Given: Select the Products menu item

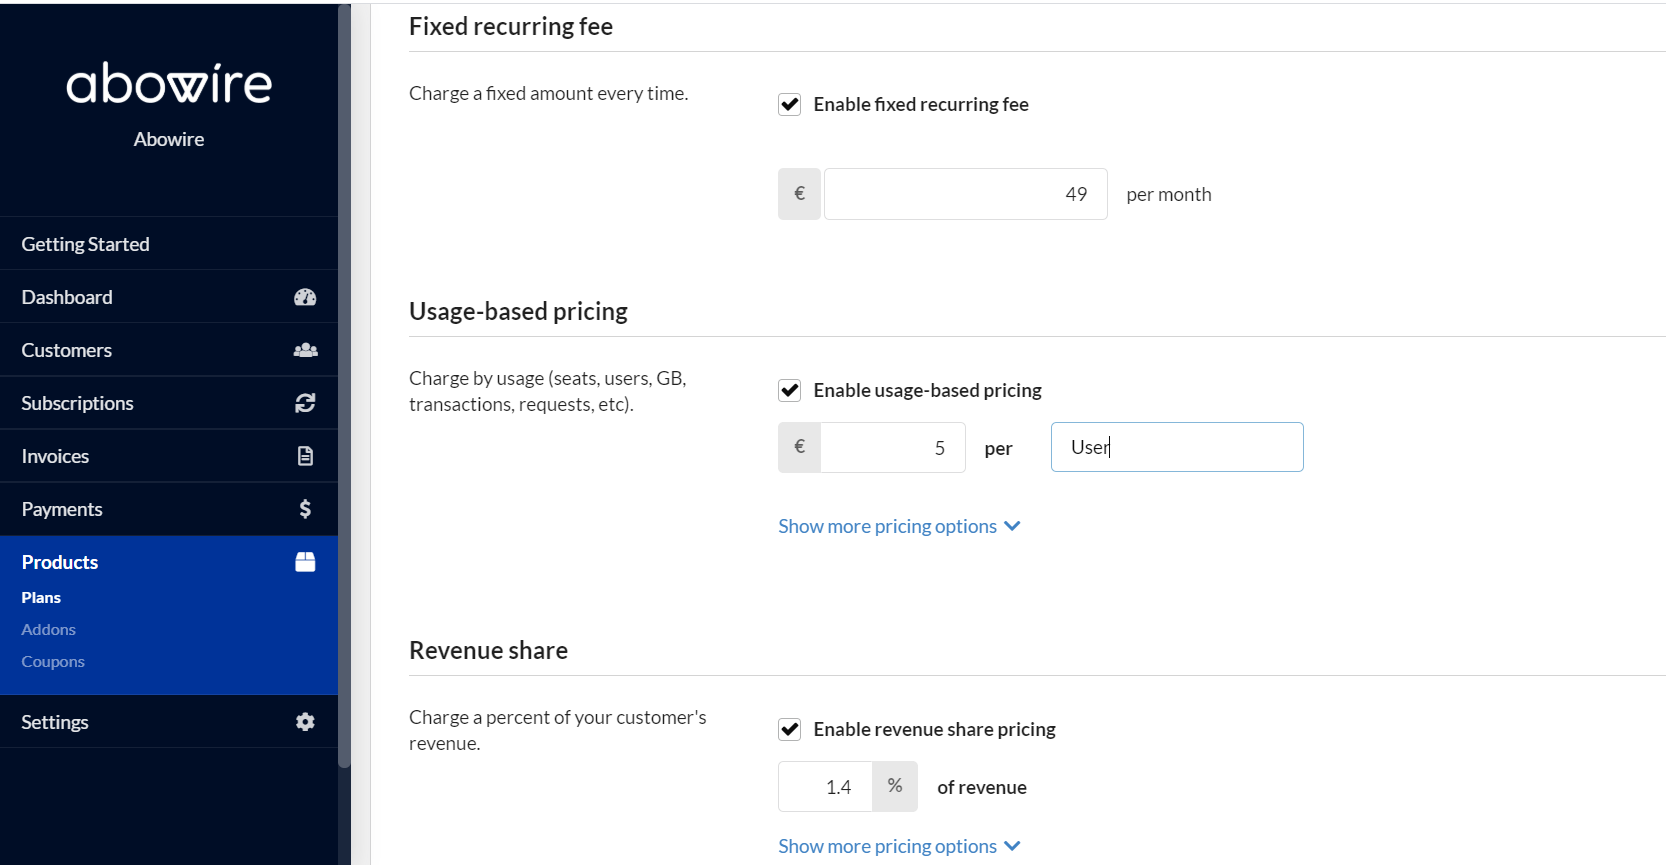Looking at the screenshot, I should coord(169,562).
